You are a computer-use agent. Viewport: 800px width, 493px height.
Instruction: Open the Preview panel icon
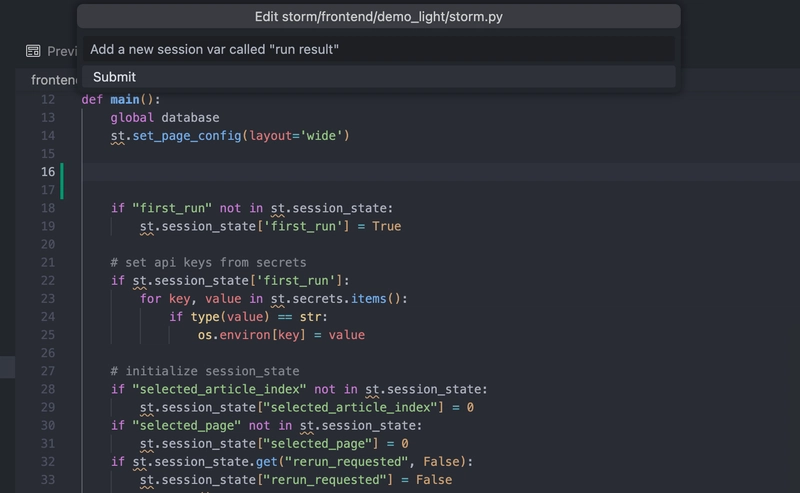(33, 51)
